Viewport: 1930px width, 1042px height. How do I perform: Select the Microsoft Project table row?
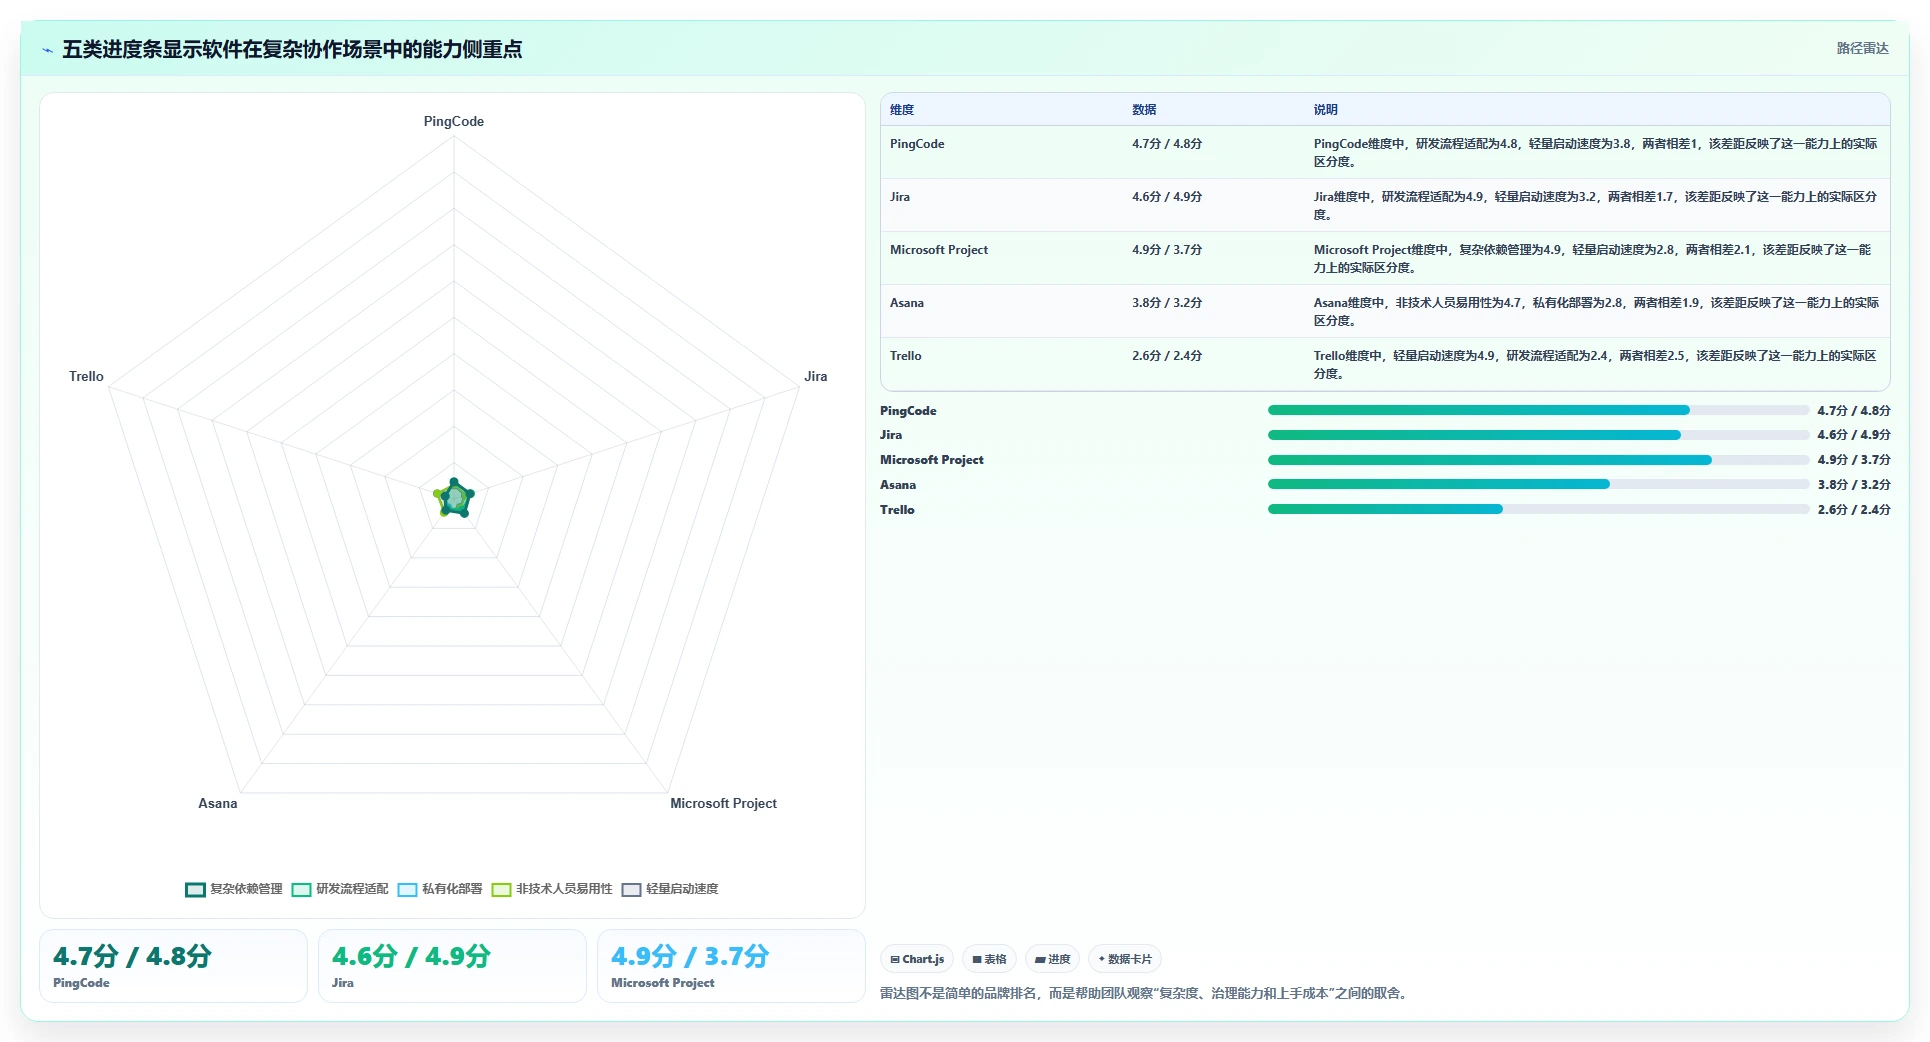[x=1385, y=258]
